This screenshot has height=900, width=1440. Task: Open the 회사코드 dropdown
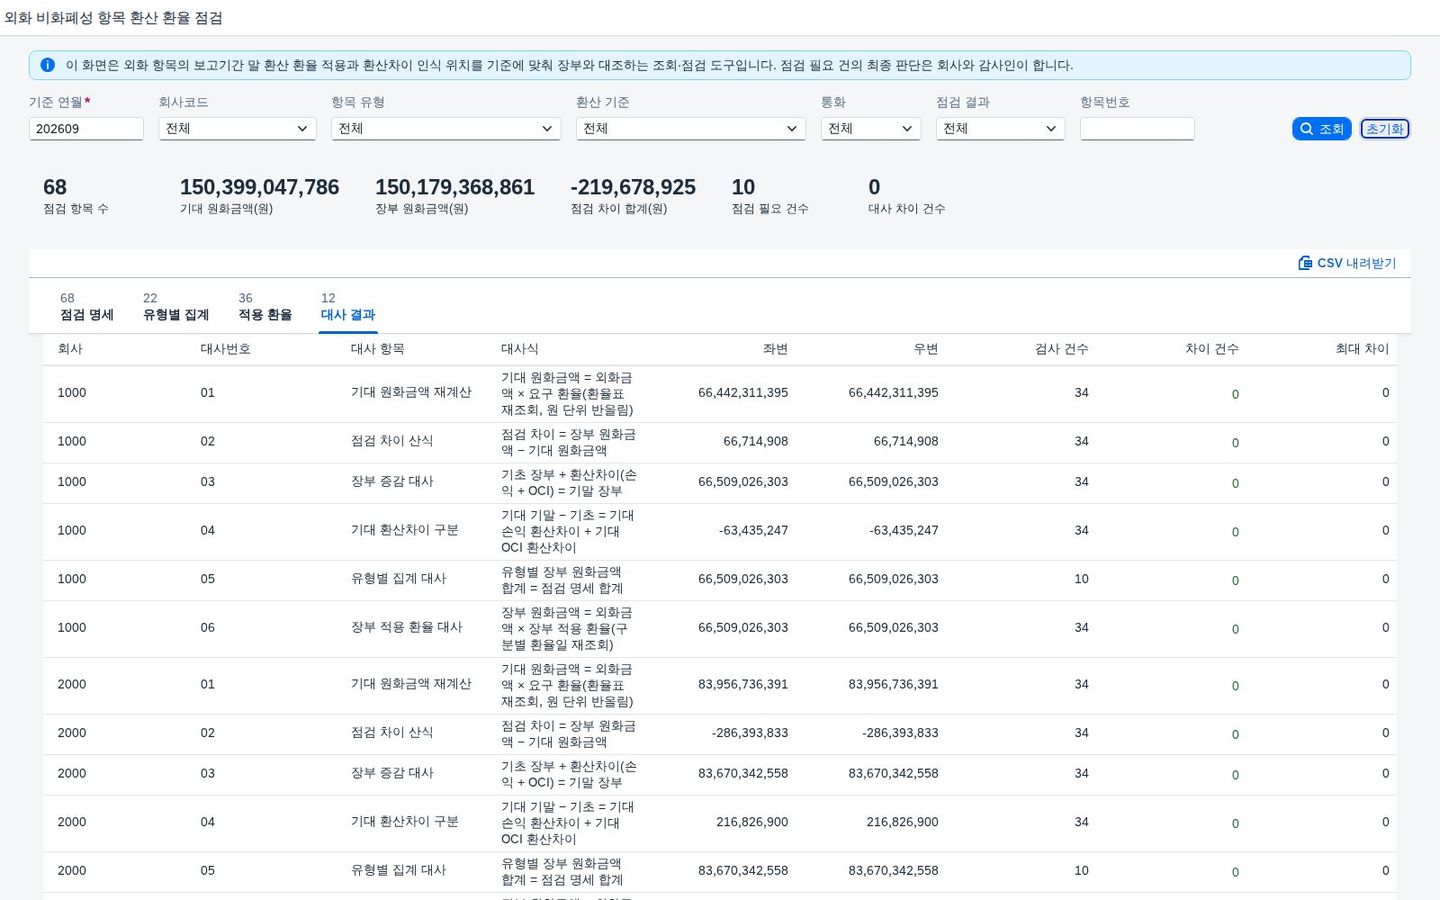[237, 129]
